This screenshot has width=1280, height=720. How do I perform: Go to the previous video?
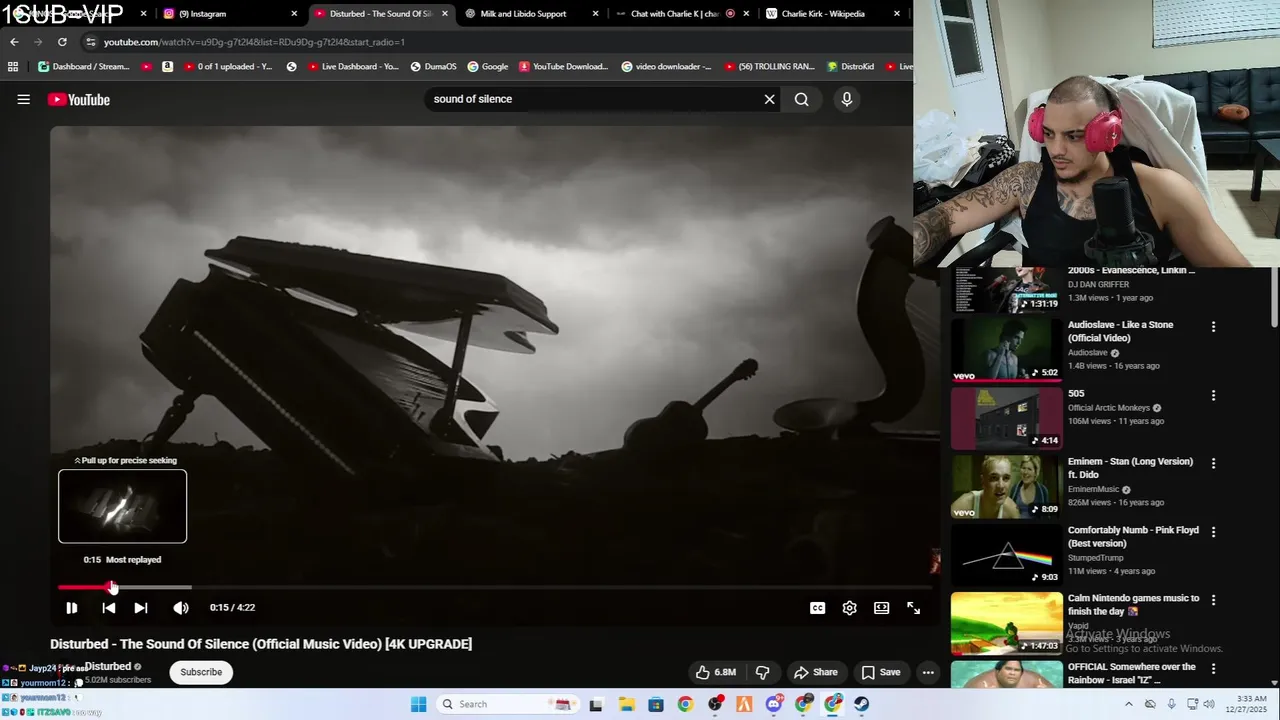[109, 608]
